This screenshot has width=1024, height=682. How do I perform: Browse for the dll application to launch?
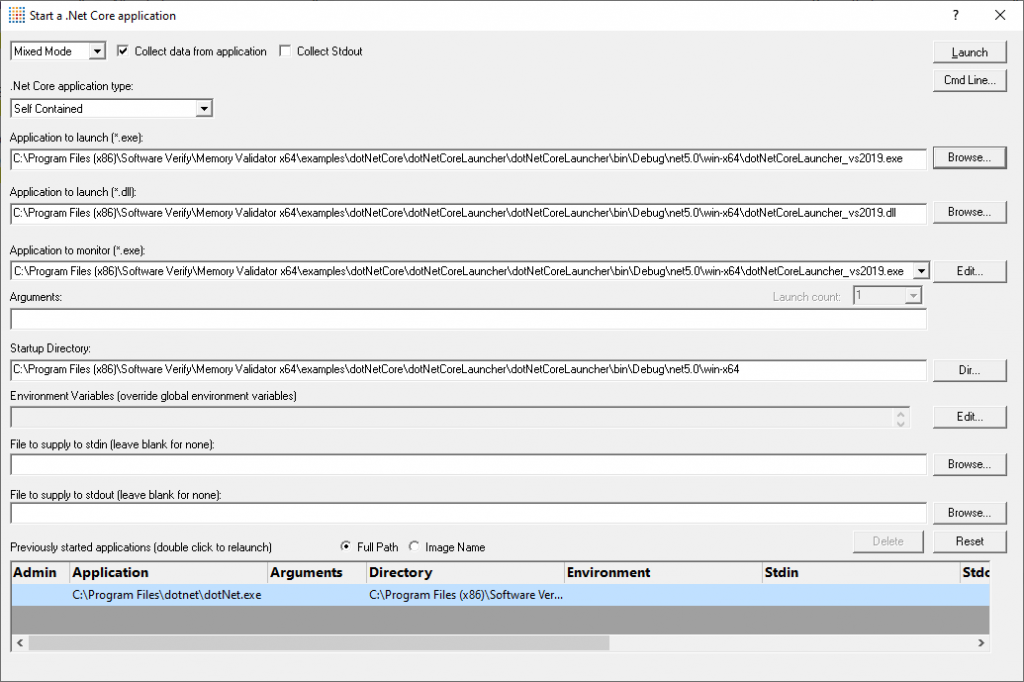969,212
